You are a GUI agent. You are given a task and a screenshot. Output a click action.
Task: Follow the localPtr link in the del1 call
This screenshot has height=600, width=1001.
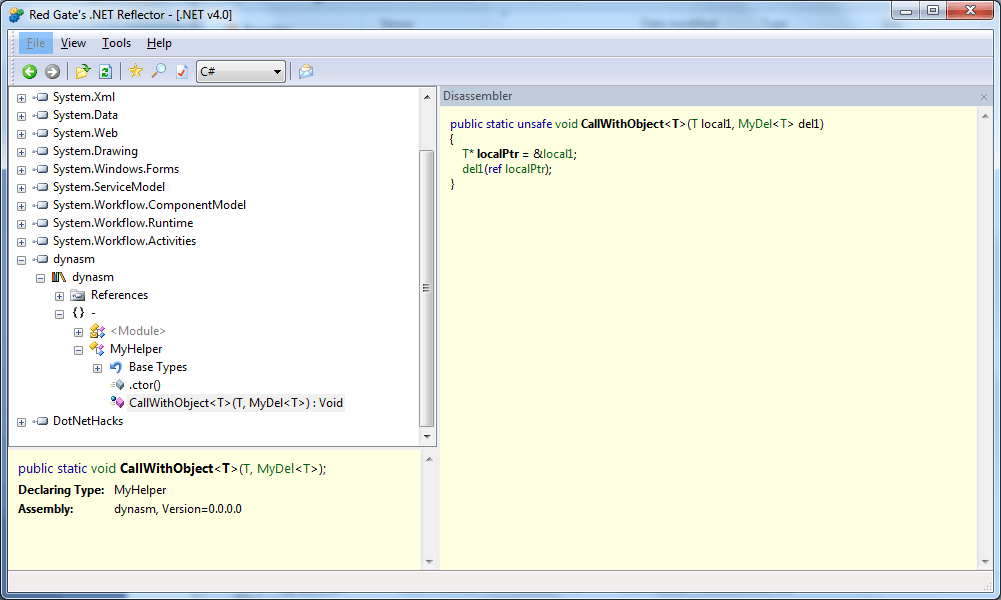click(525, 169)
